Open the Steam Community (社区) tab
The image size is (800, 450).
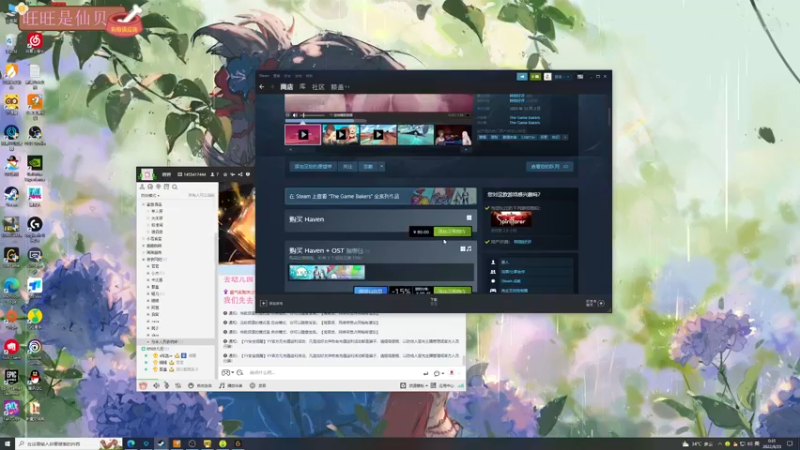tap(318, 87)
